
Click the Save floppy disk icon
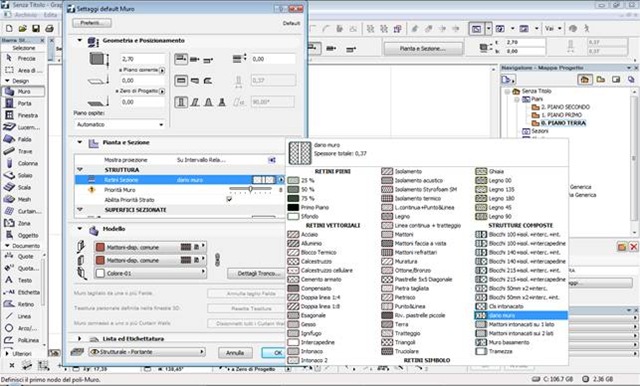(x=36, y=29)
